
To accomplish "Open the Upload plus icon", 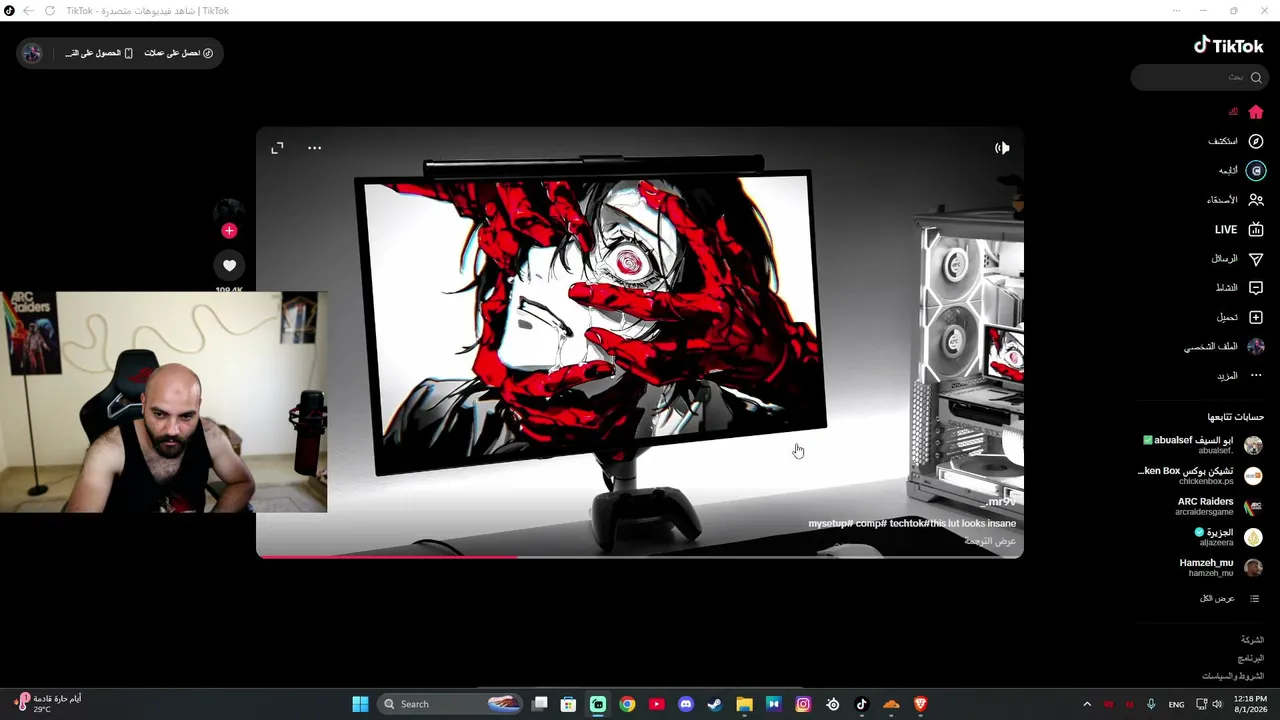I will (1256, 317).
